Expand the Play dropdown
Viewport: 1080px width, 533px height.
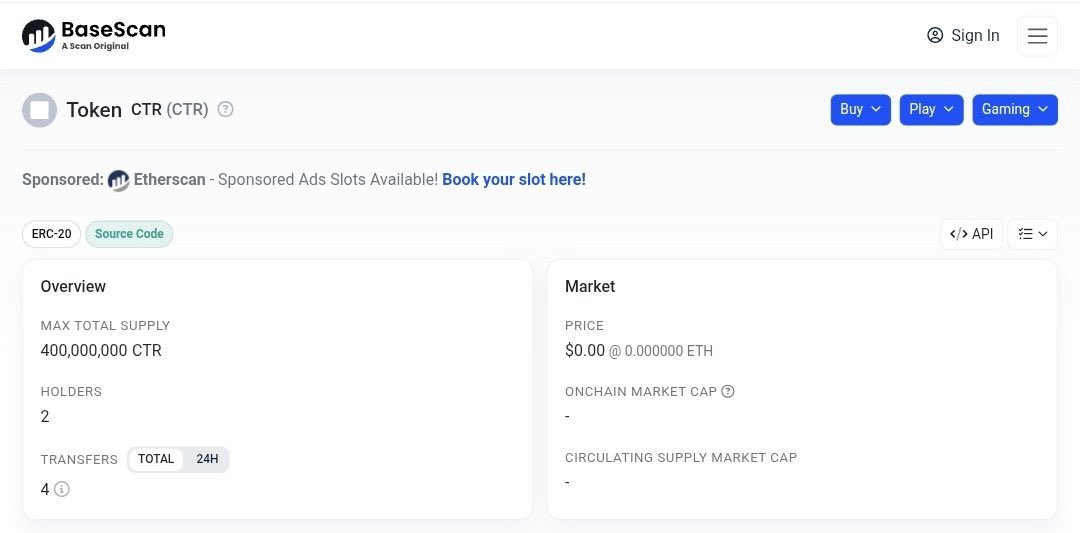pyautogui.click(x=931, y=109)
